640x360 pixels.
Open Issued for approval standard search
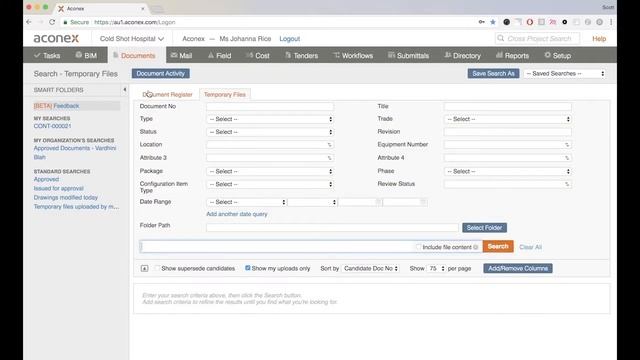coord(58,189)
